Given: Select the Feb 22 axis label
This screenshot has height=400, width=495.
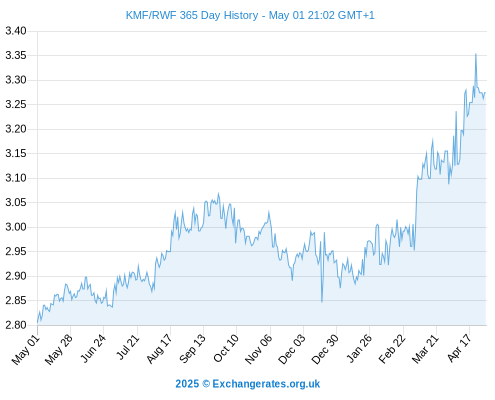Looking at the screenshot, I should pyautogui.click(x=392, y=349).
